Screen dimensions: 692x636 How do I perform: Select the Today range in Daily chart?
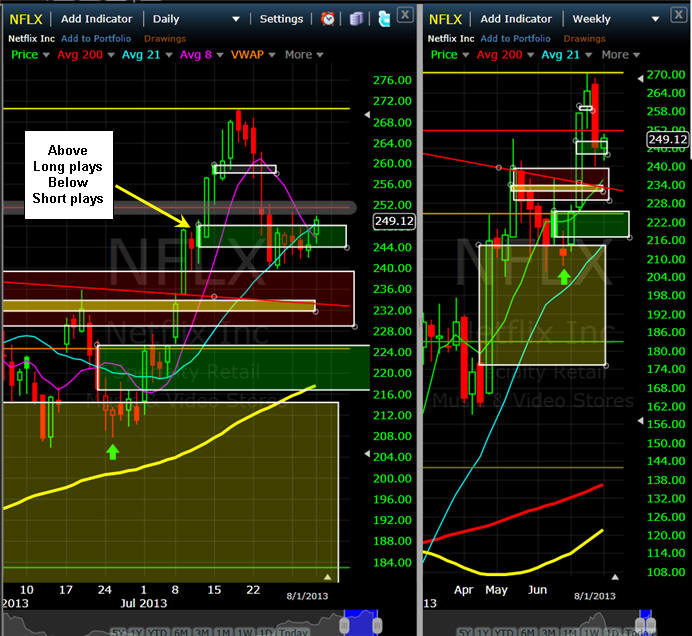[293, 632]
